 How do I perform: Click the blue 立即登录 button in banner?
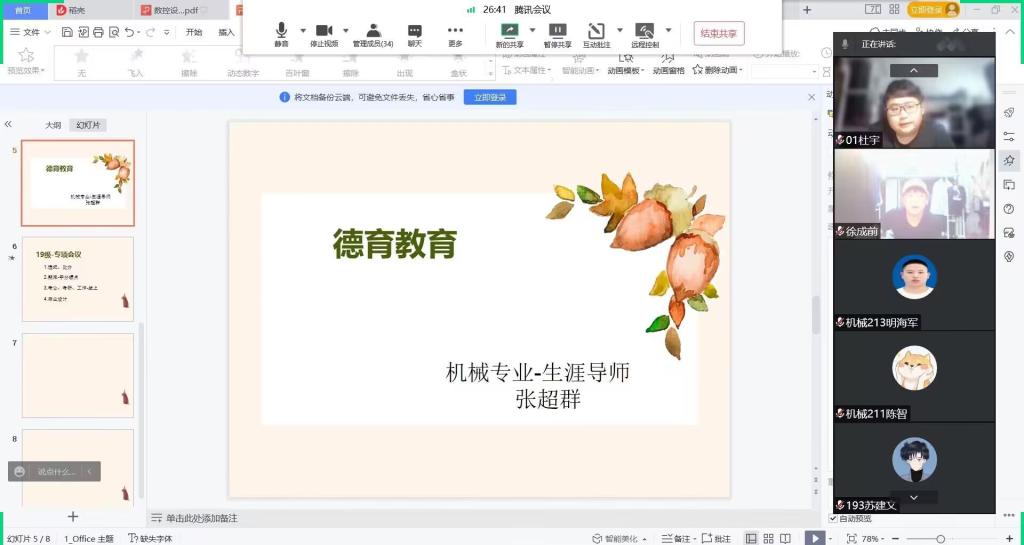(x=490, y=97)
